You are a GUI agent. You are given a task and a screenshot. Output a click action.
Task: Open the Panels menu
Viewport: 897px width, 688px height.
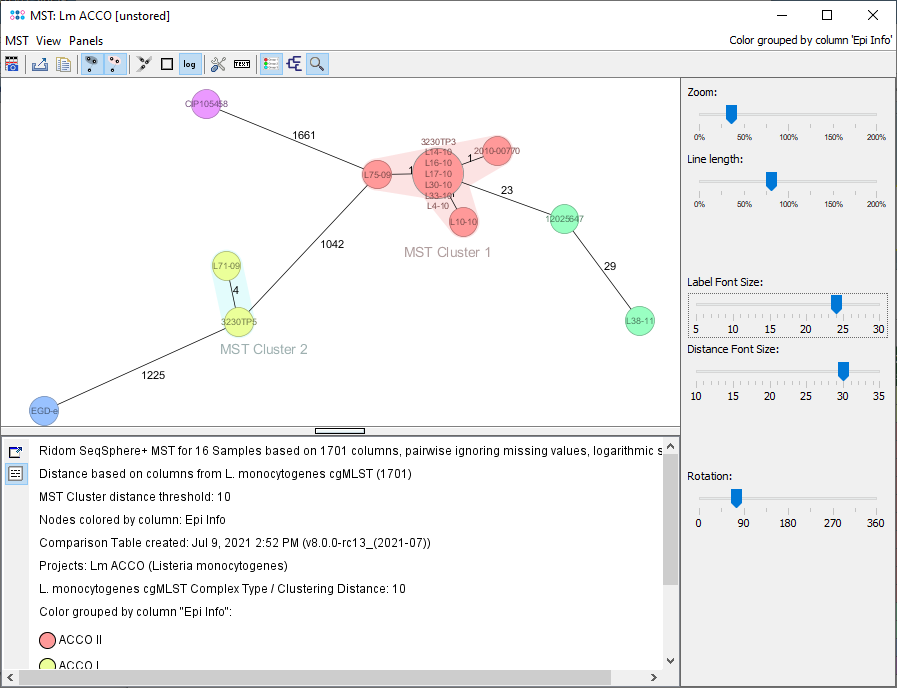[86, 41]
